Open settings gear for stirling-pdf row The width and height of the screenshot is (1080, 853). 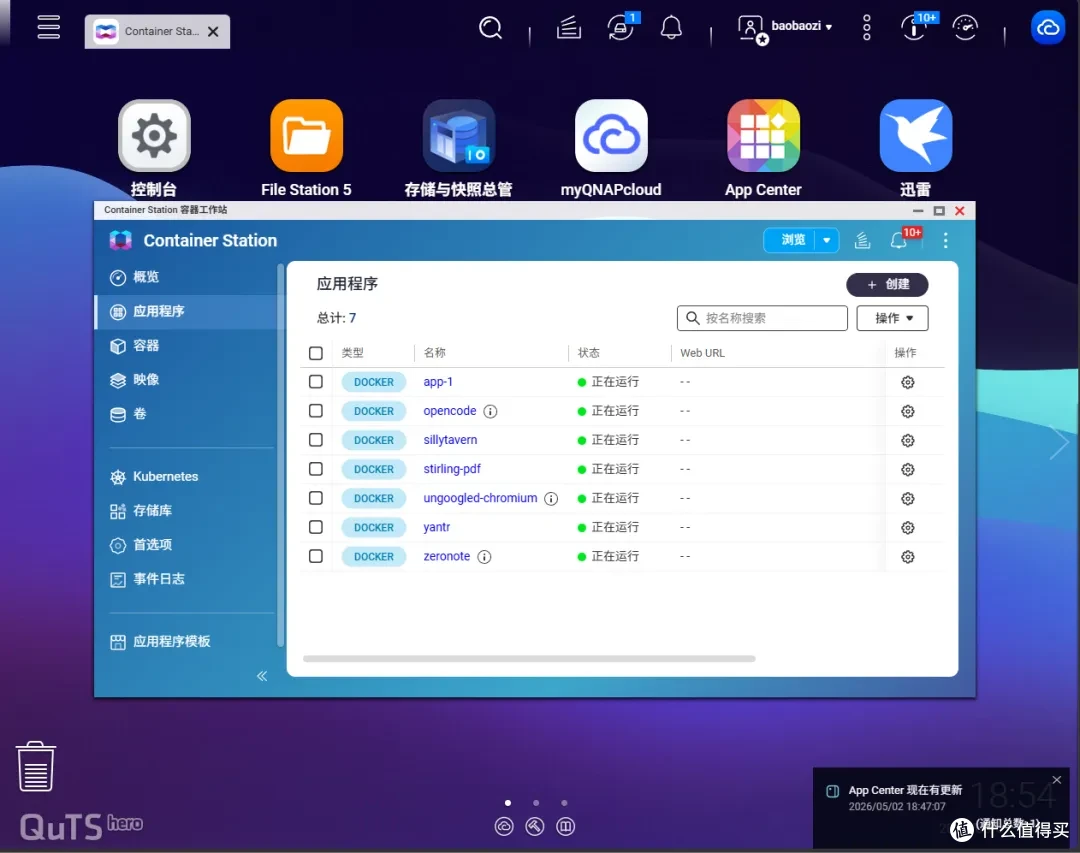pyautogui.click(x=908, y=469)
